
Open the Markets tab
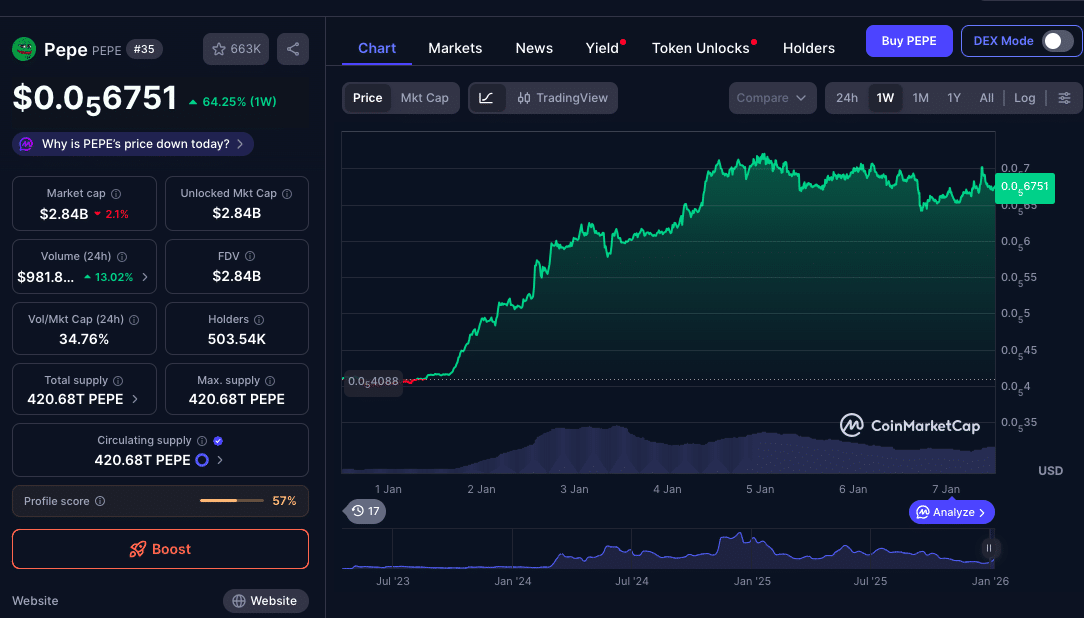coord(455,48)
